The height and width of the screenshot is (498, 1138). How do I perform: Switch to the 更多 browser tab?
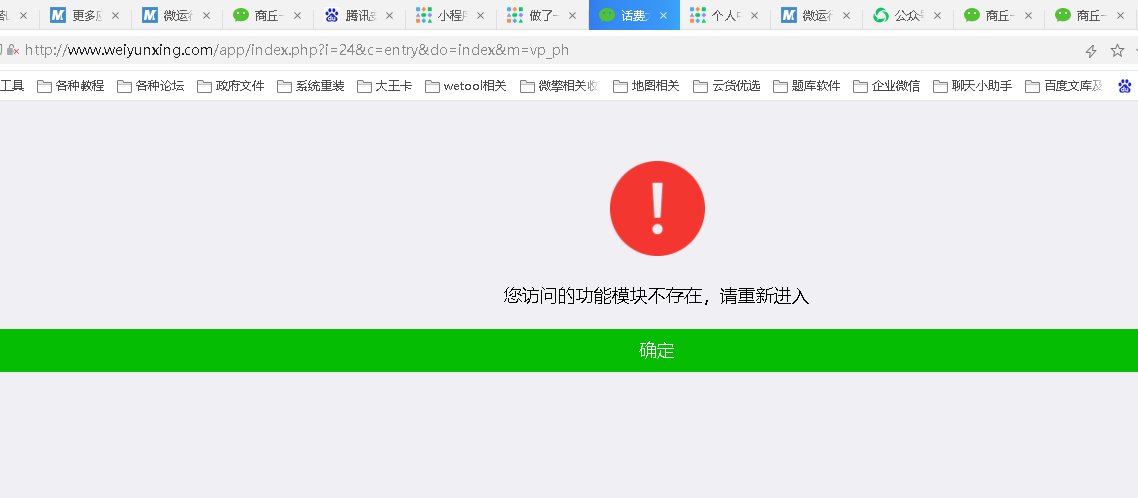coord(85,15)
